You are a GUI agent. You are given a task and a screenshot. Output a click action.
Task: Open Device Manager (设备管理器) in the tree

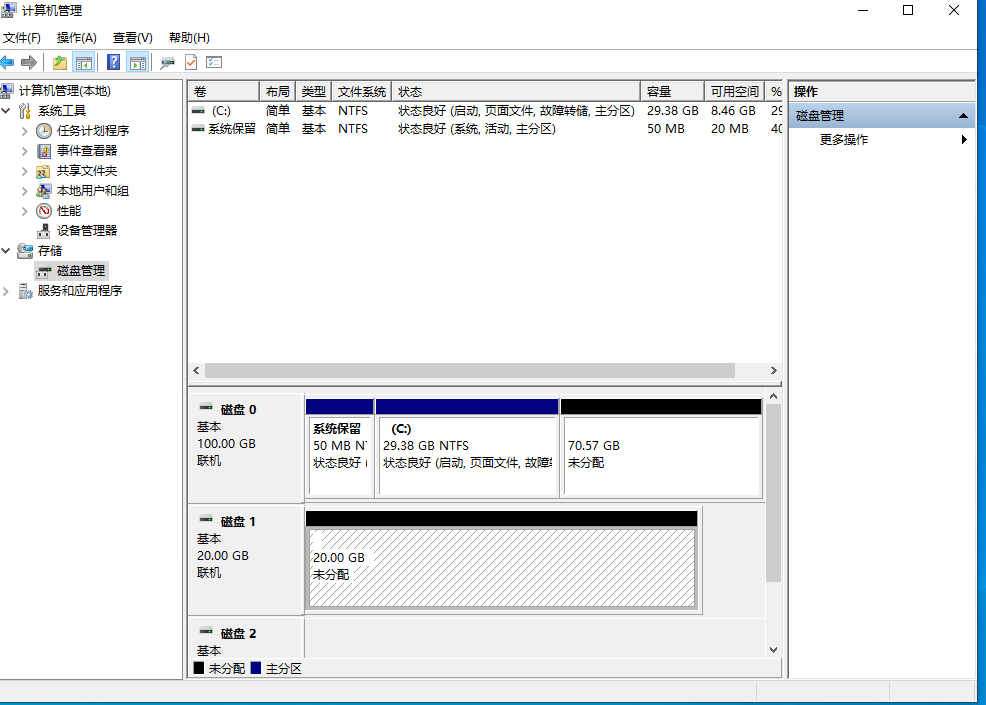(86, 230)
